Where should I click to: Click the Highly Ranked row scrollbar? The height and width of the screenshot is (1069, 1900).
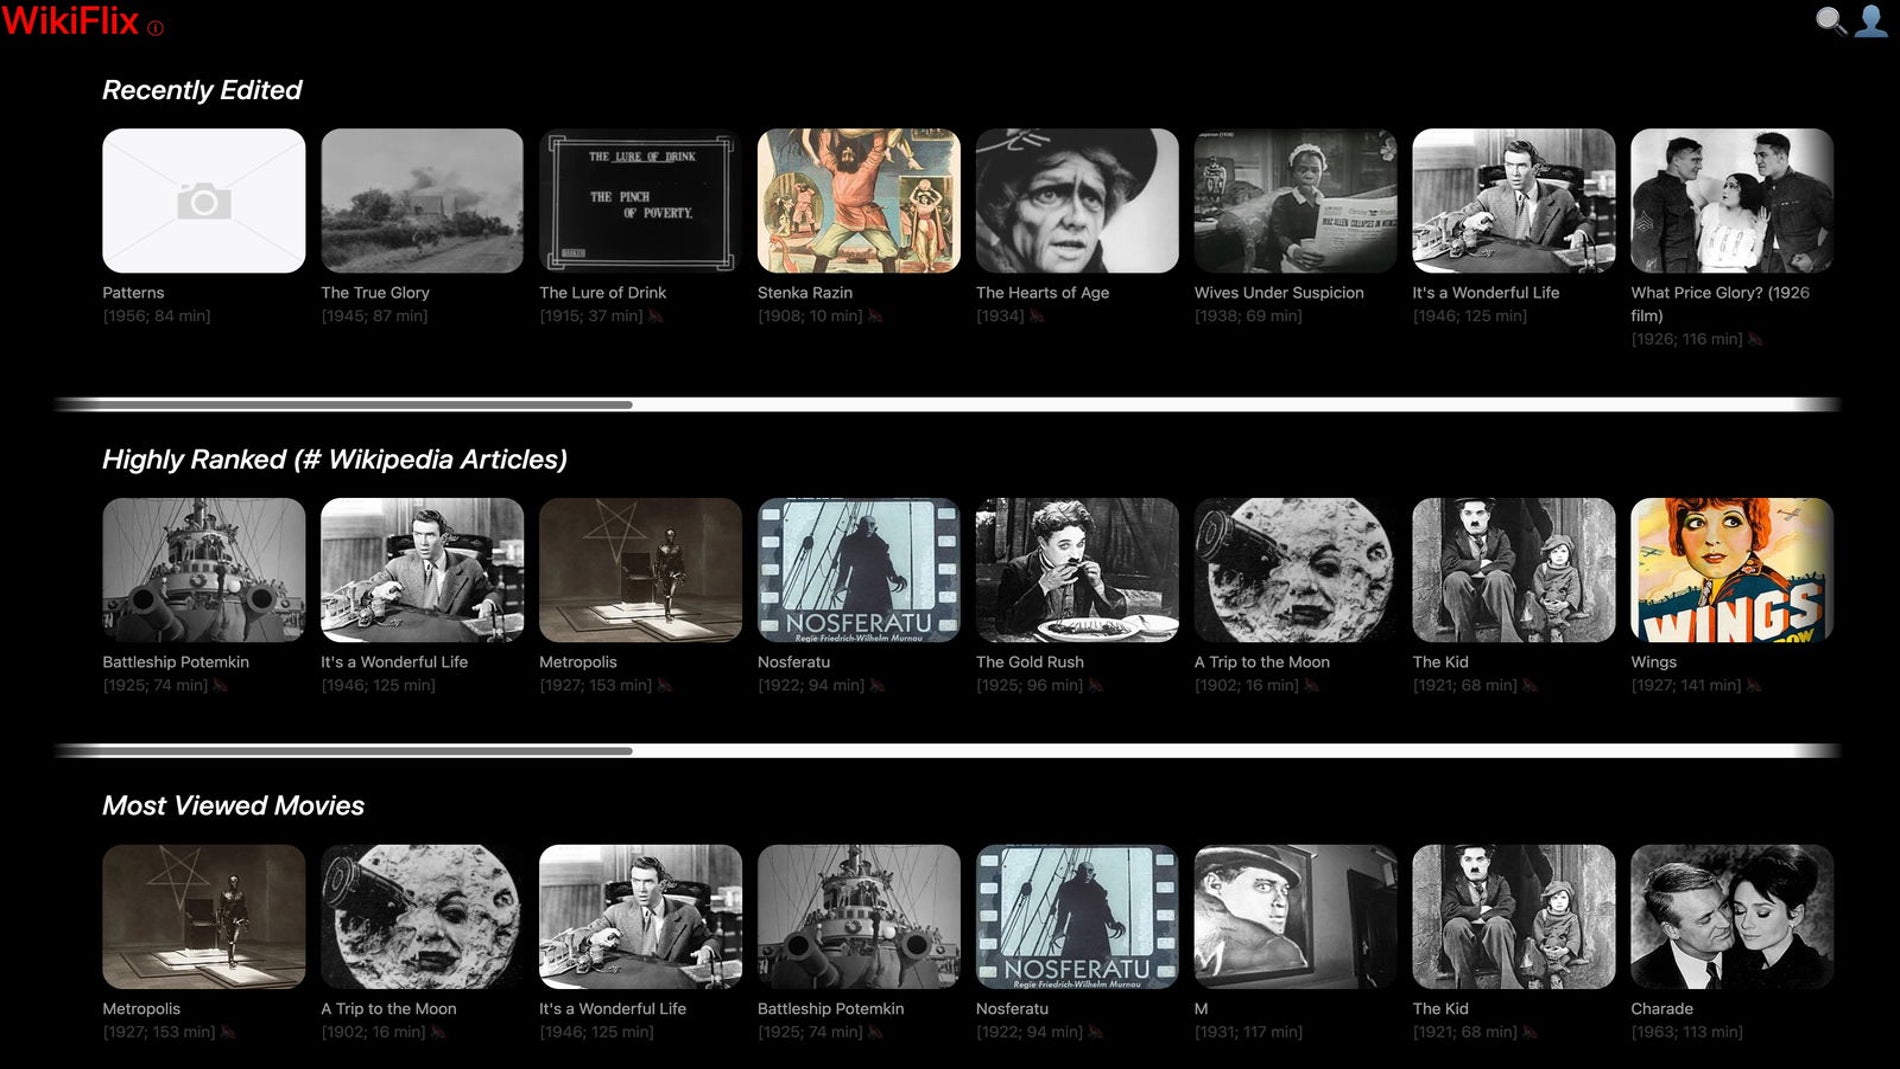pyautogui.click(x=344, y=751)
